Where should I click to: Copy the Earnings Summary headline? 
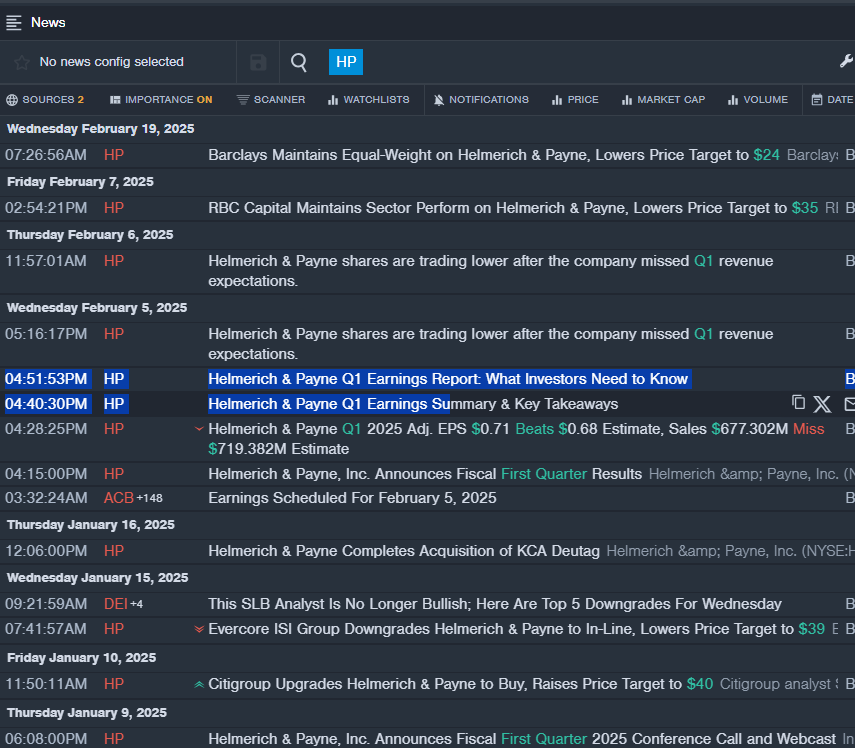[x=798, y=402]
